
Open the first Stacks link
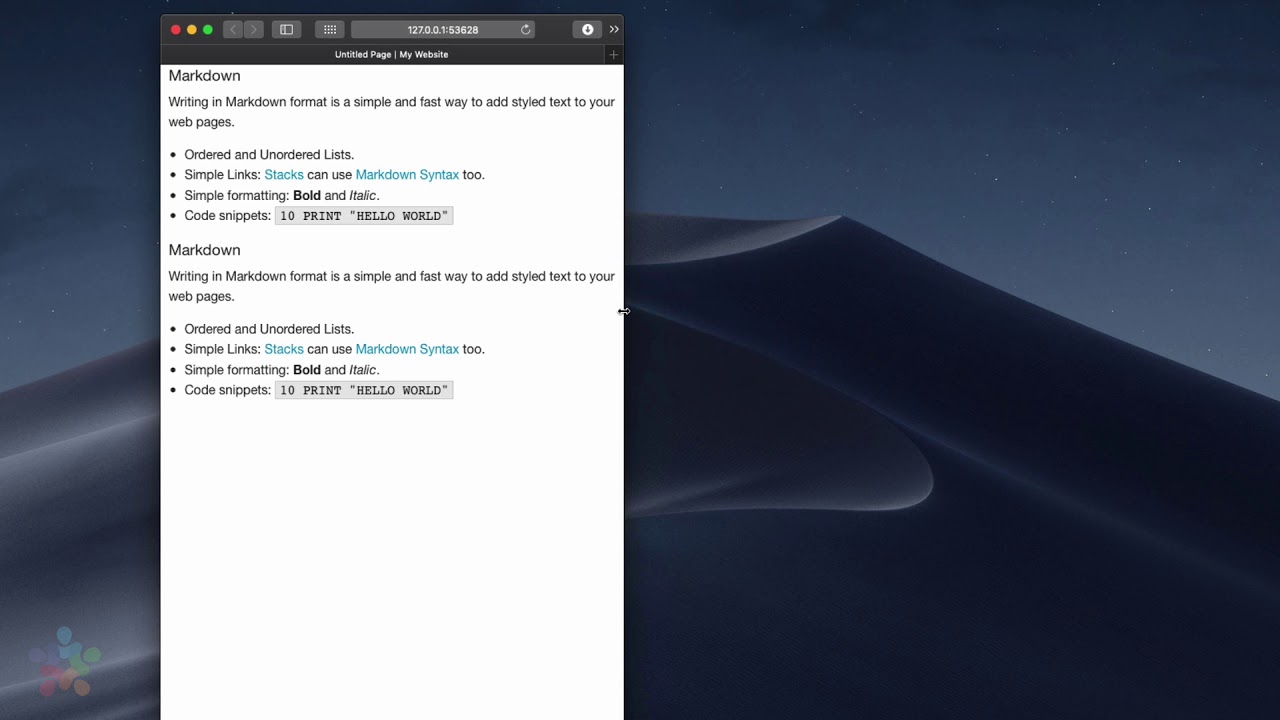tap(284, 175)
